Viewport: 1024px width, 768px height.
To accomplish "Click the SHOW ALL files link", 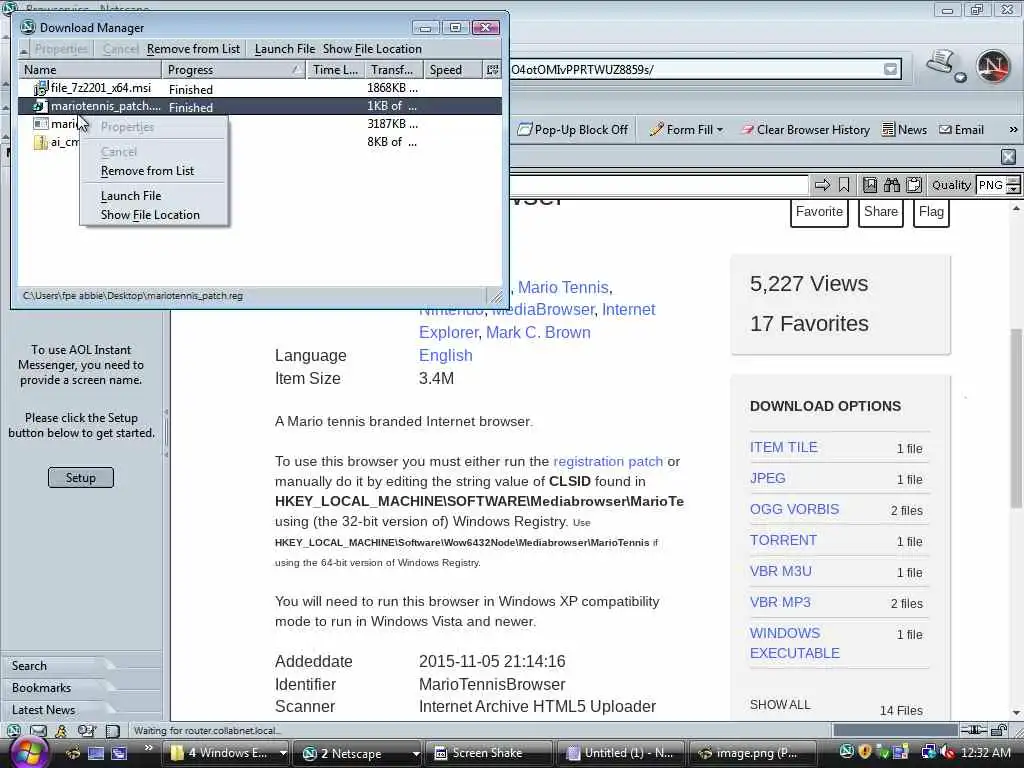I will pos(780,705).
